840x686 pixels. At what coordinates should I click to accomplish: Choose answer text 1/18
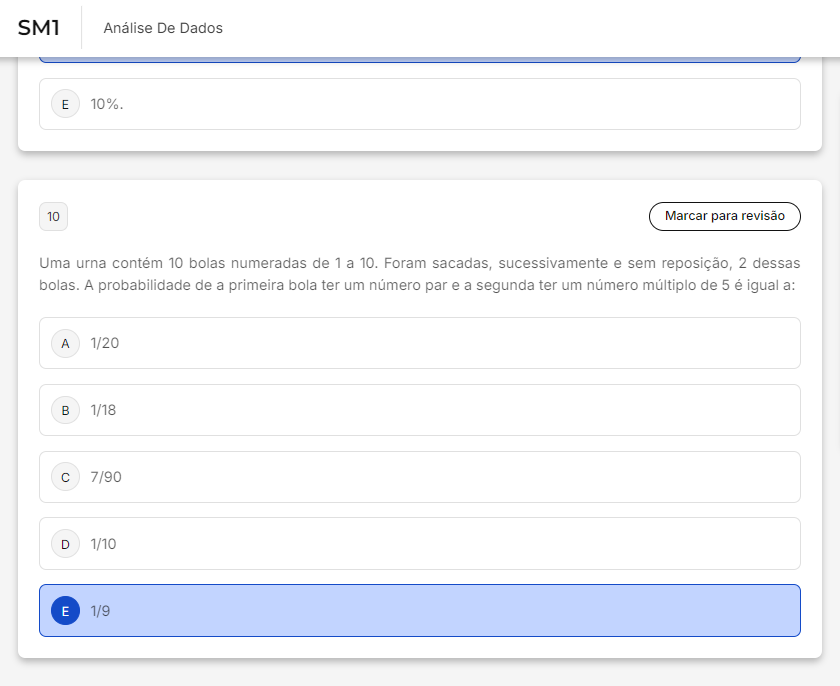(x=103, y=410)
